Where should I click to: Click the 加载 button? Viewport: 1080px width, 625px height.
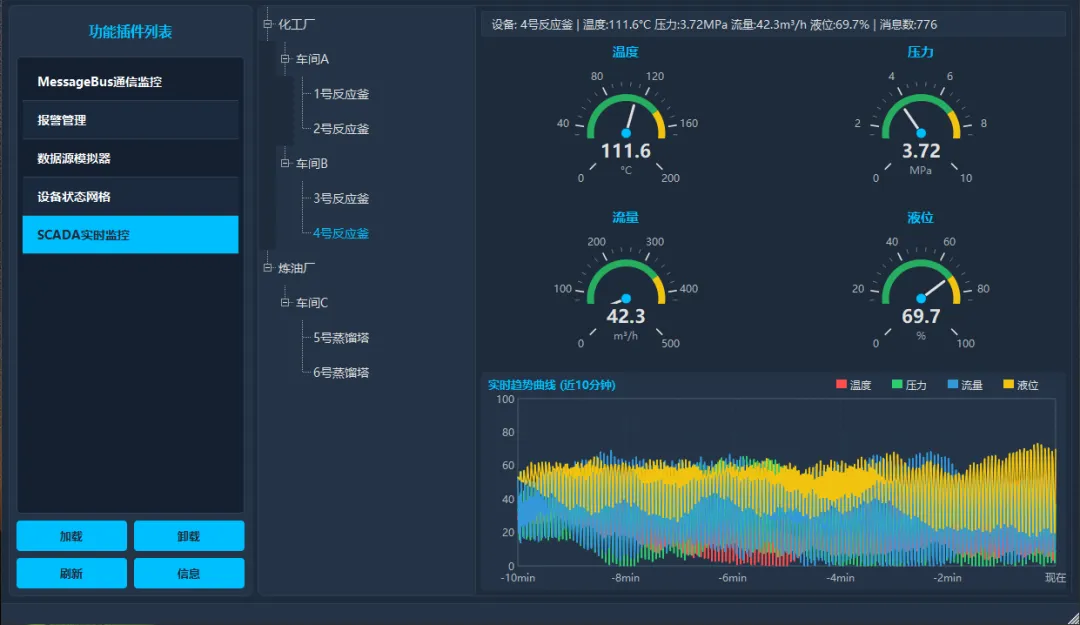point(72,535)
